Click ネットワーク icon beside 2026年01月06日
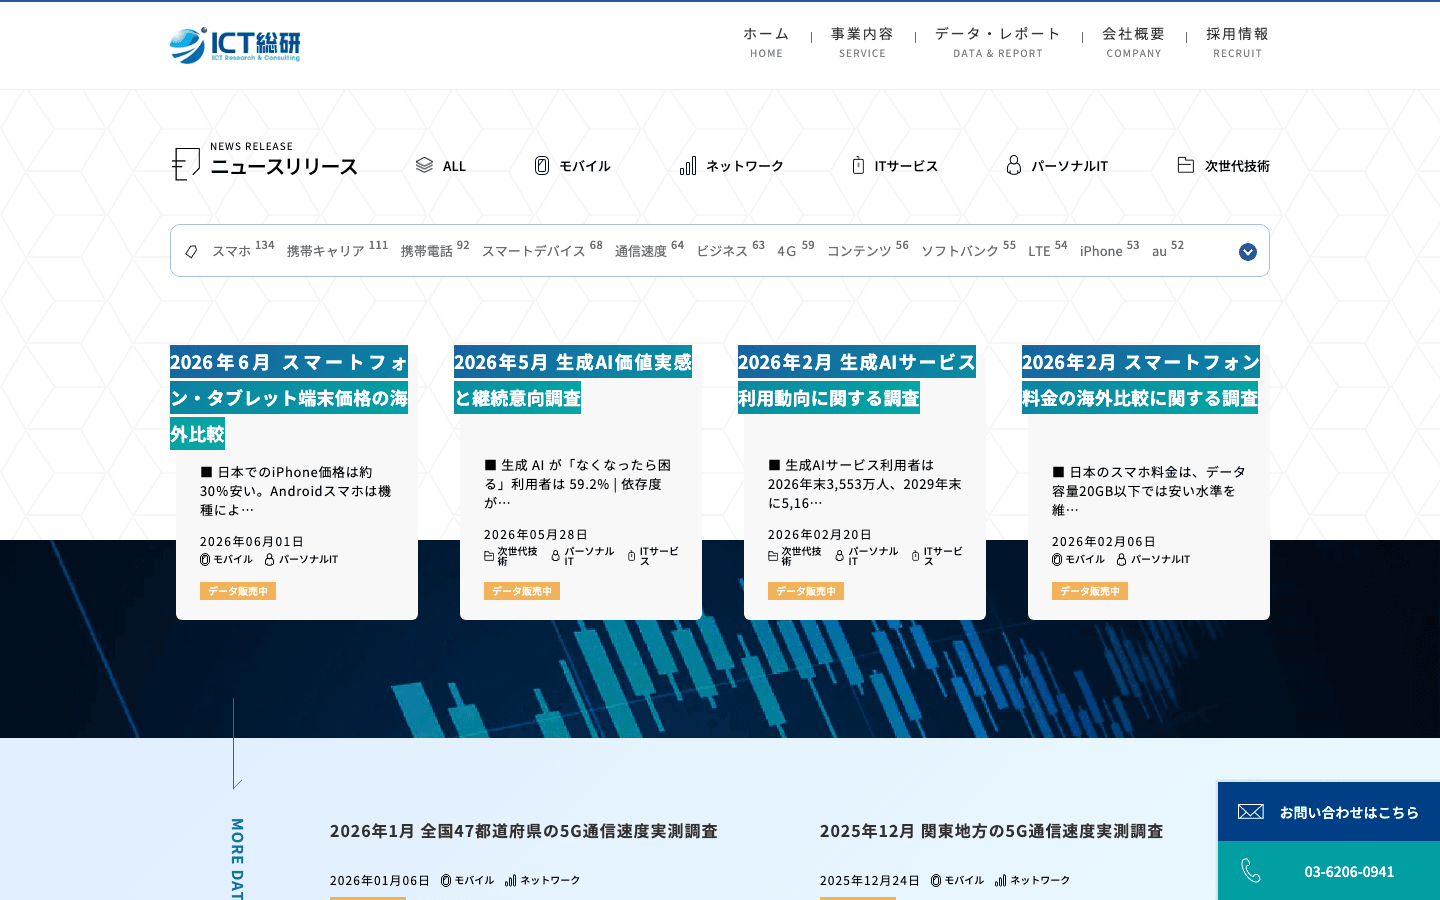This screenshot has width=1440, height=900. [x=510, y=880]
